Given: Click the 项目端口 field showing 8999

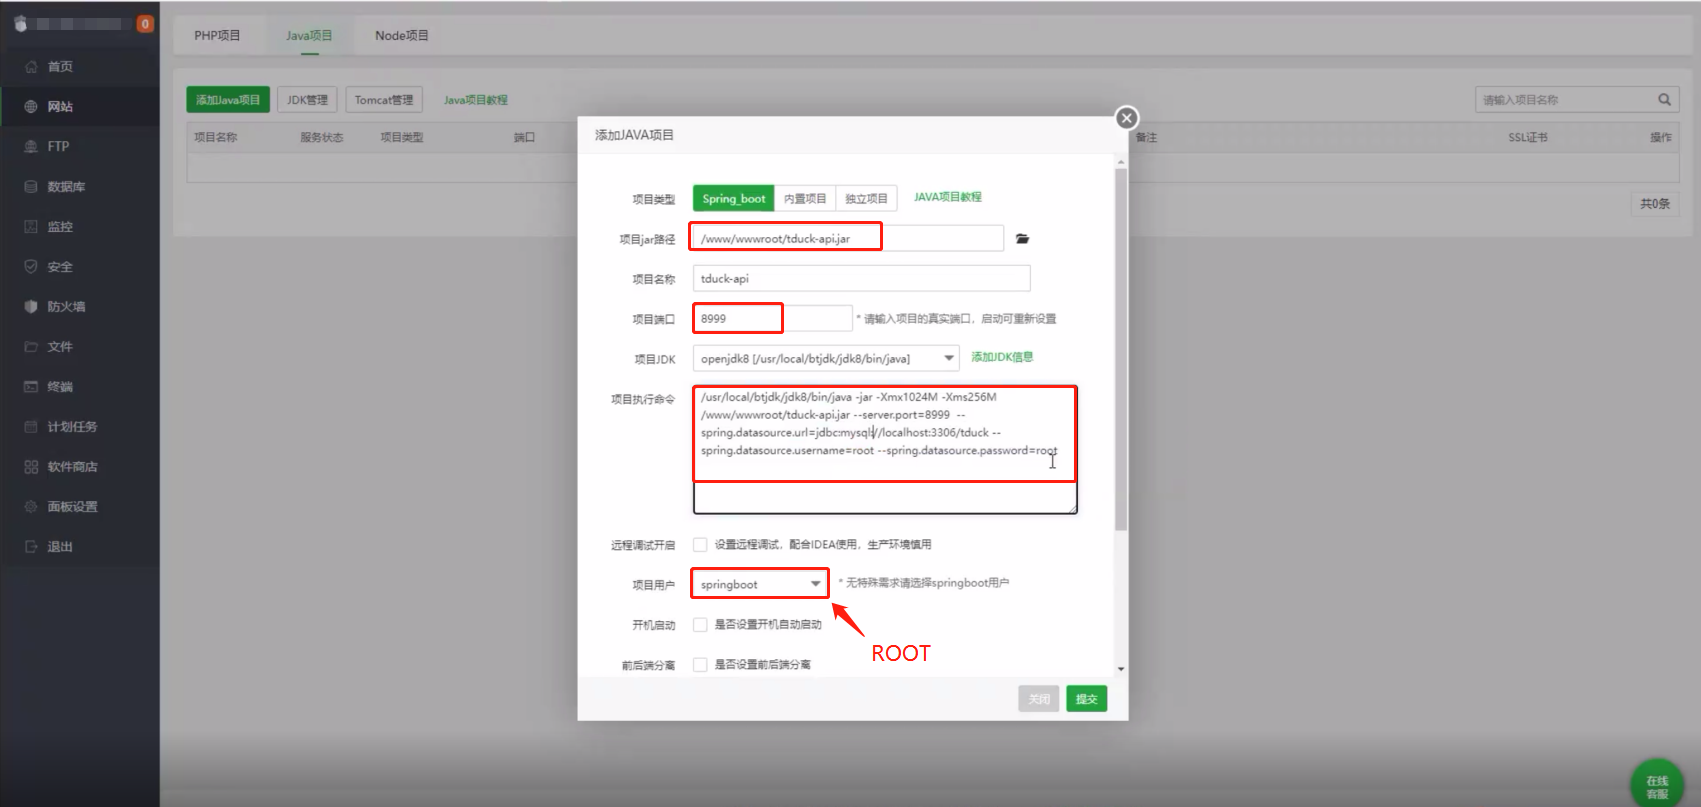Looking at the screenshot, I should (772, 318).
